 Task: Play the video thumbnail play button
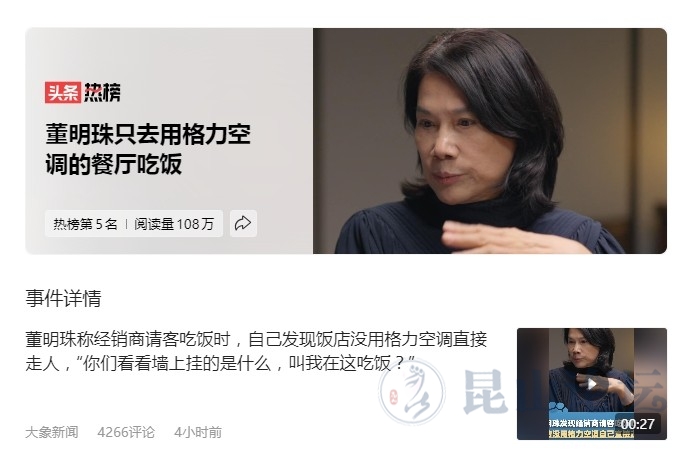click(x=592, y=384)
